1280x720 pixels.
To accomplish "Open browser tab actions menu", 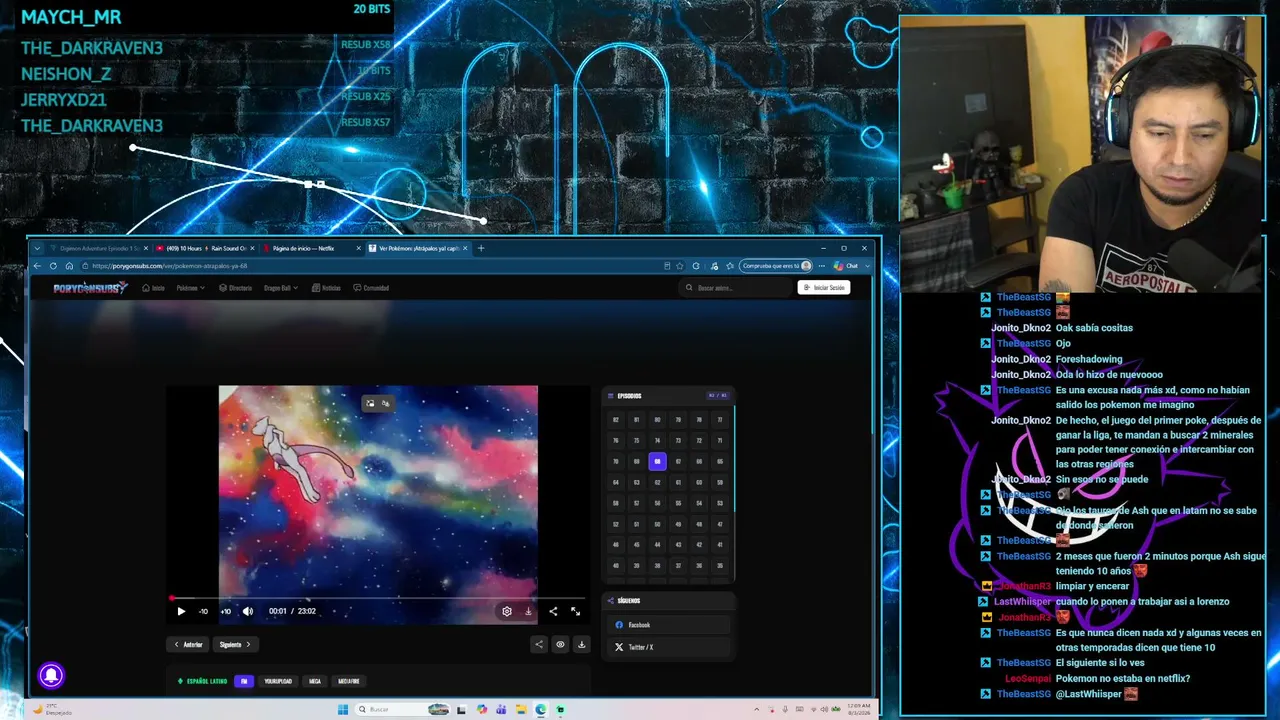I will [38, 248].
